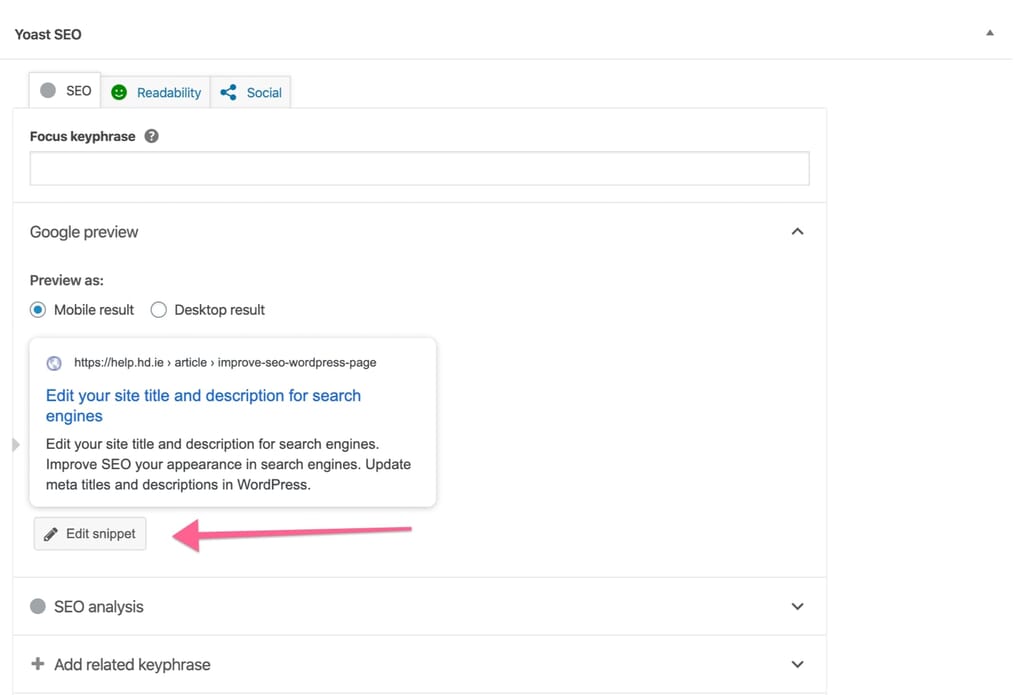Screen dimensions: 1024x695
Task: Expand the Add related keyphrase chevron
Action: click(x=797, y=664)
